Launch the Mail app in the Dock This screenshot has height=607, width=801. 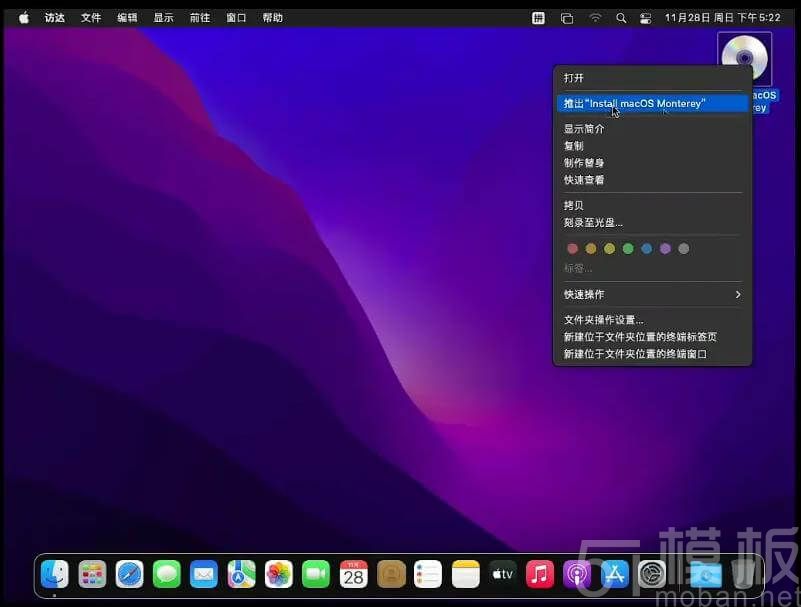(x=203, y=574)
